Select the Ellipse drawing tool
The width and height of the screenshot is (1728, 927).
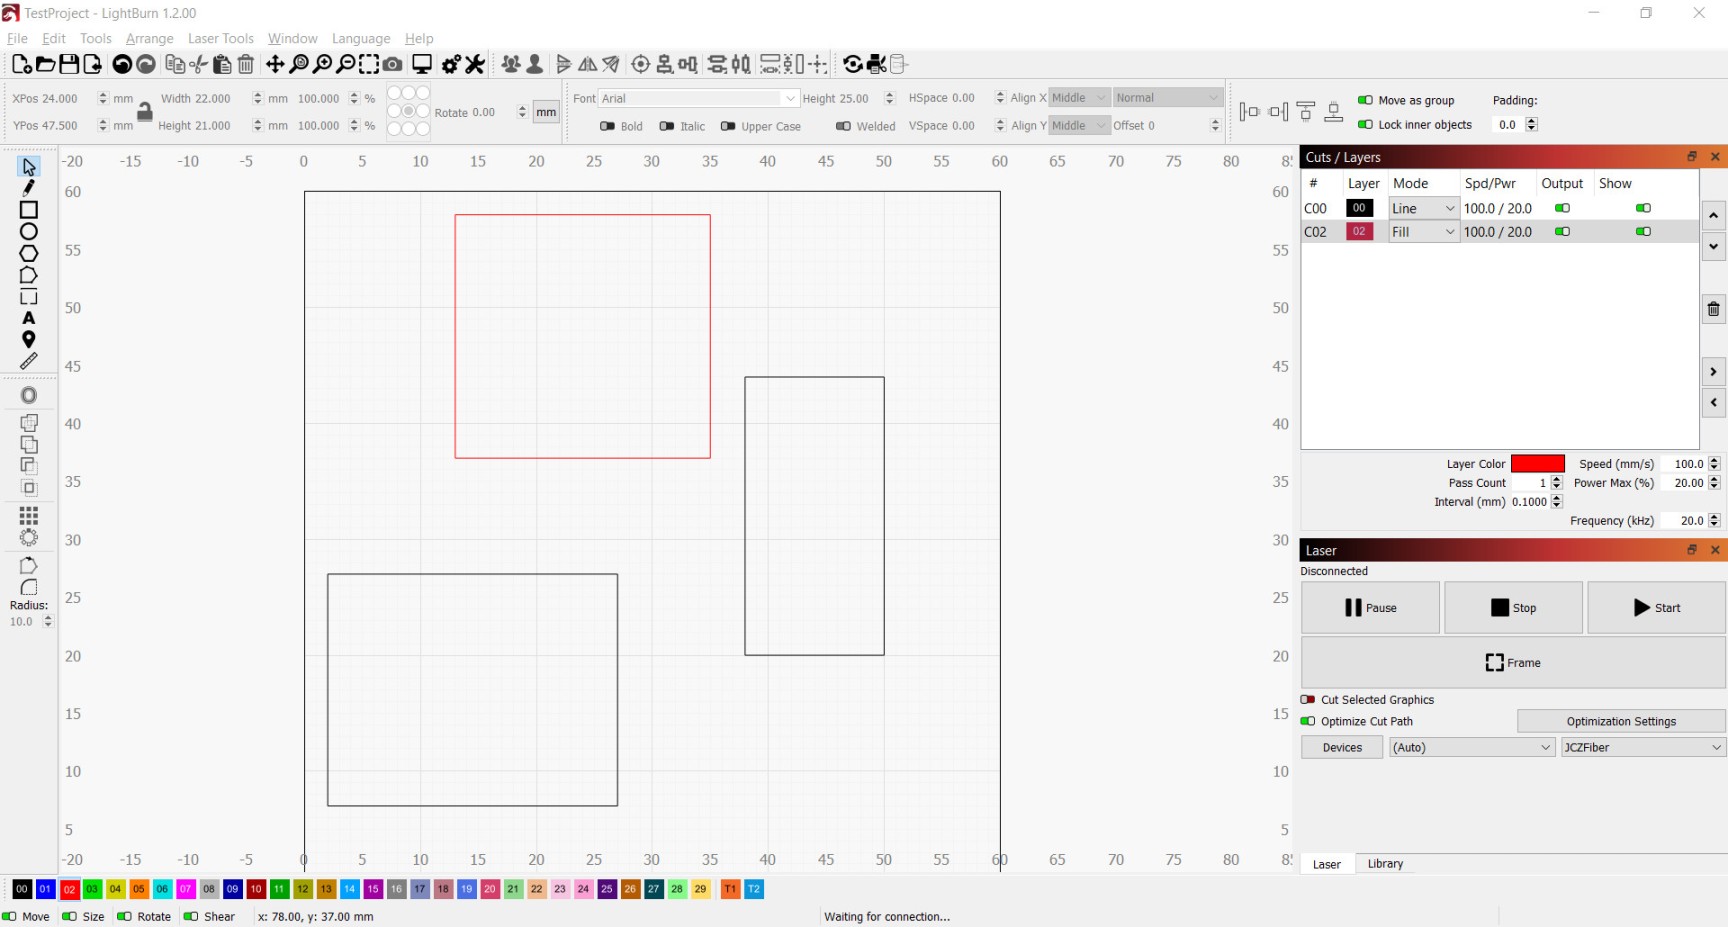click(x=29, y=232)
